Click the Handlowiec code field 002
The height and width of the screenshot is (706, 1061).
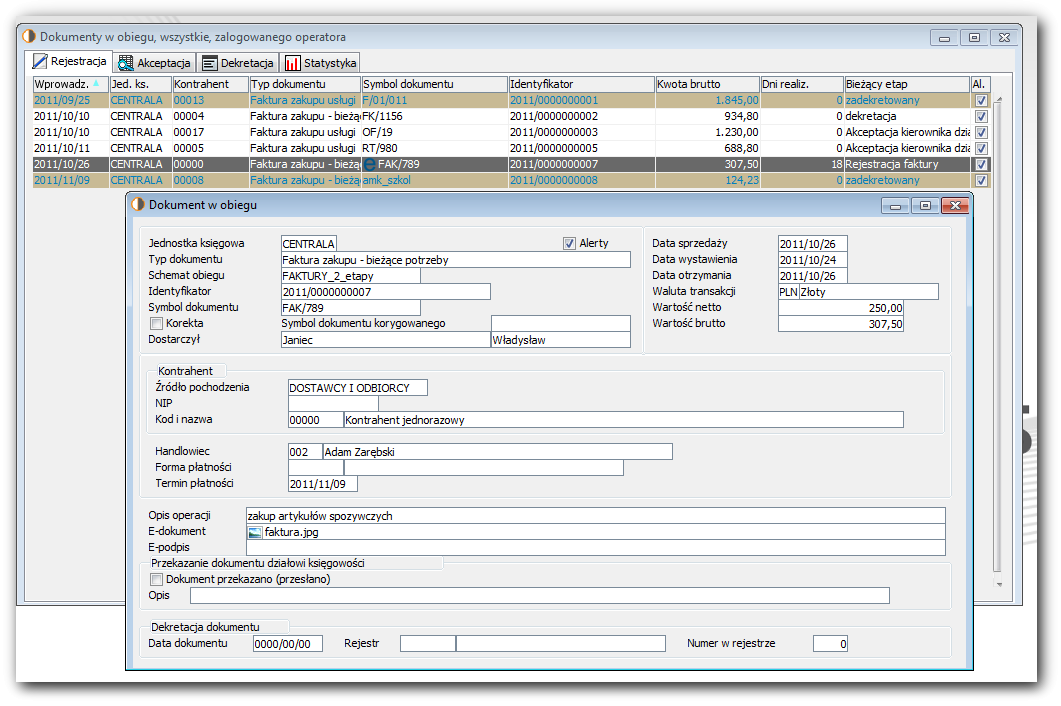(x=305, y=451)
